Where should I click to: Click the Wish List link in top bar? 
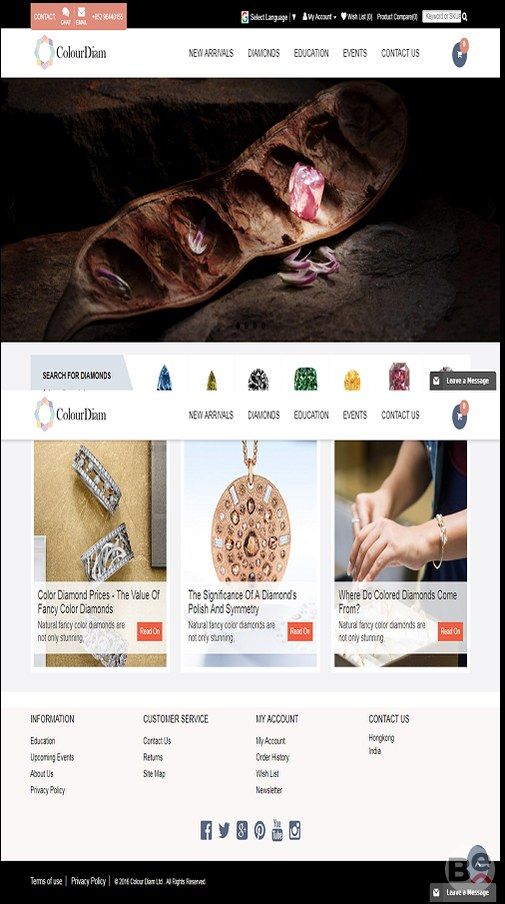point(357,17)
